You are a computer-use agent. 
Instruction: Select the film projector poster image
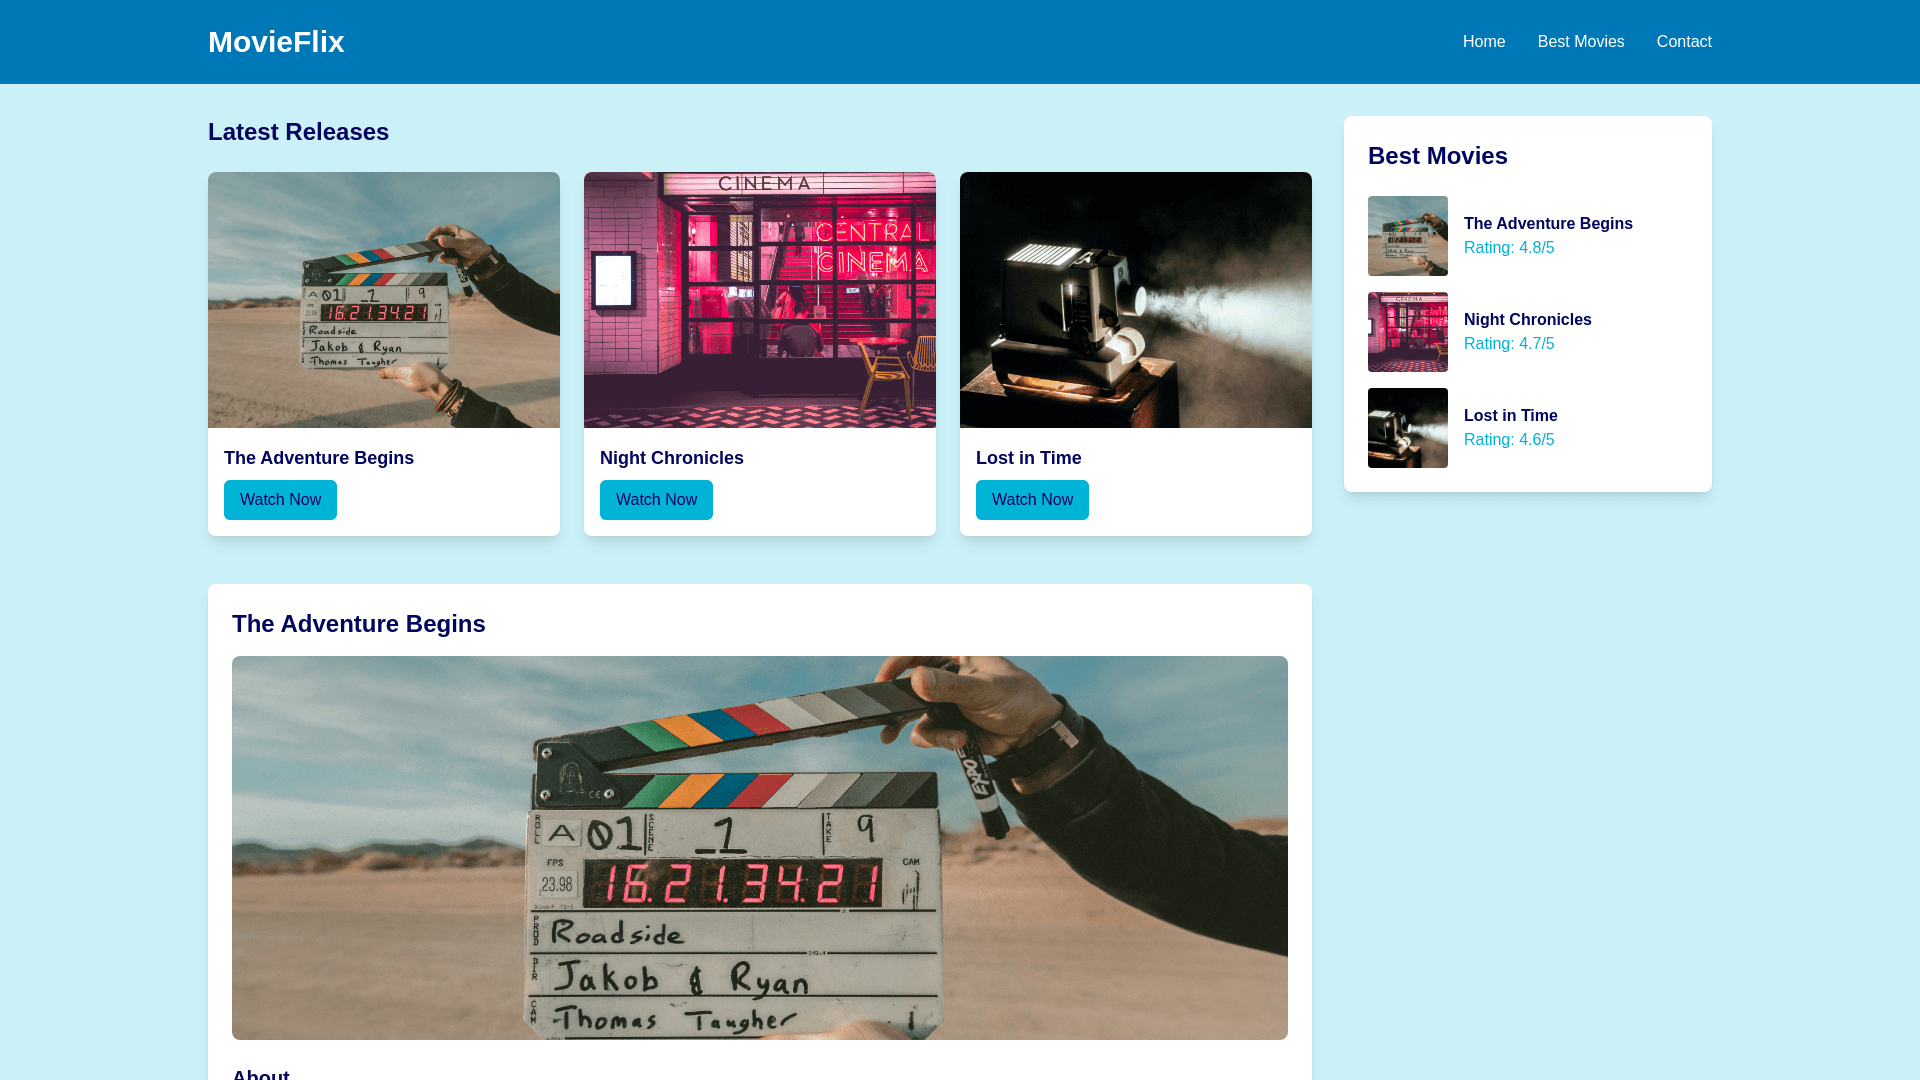click(x=1136, y=300)
